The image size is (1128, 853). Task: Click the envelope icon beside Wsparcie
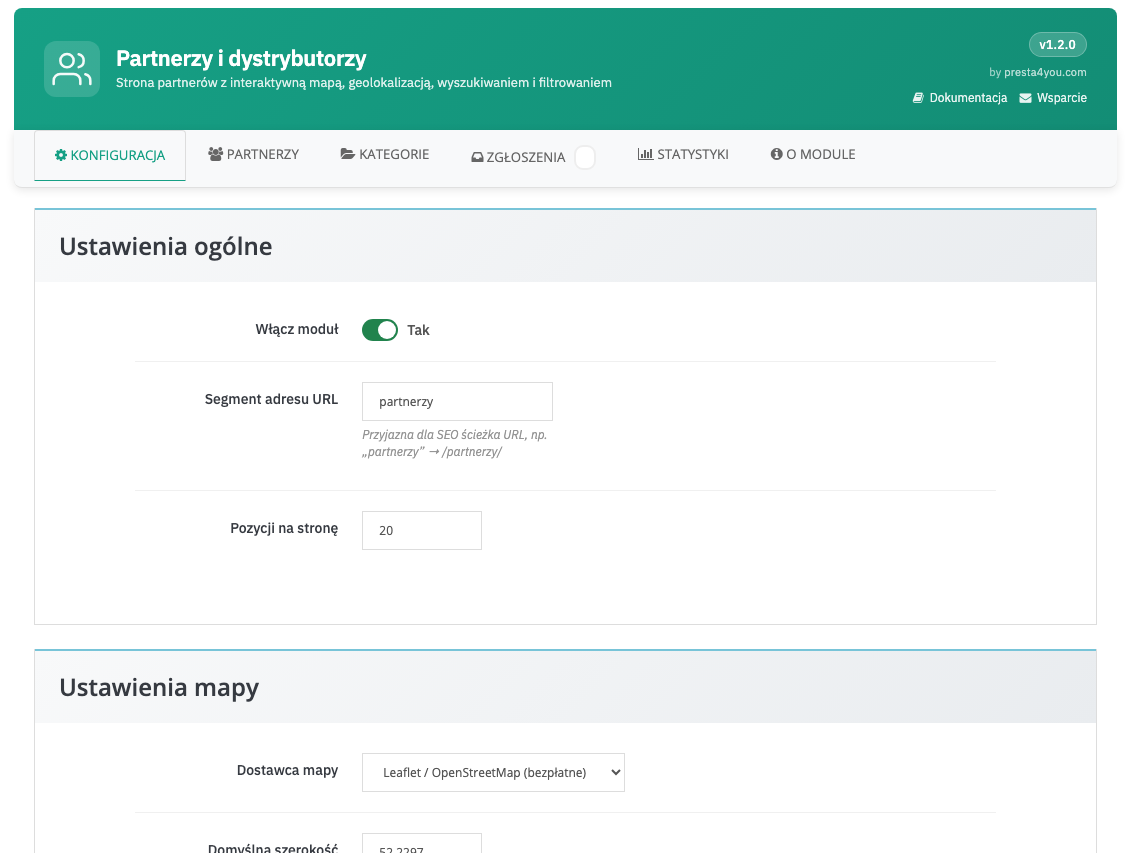pyautogui.click(x=1025, y=98)
